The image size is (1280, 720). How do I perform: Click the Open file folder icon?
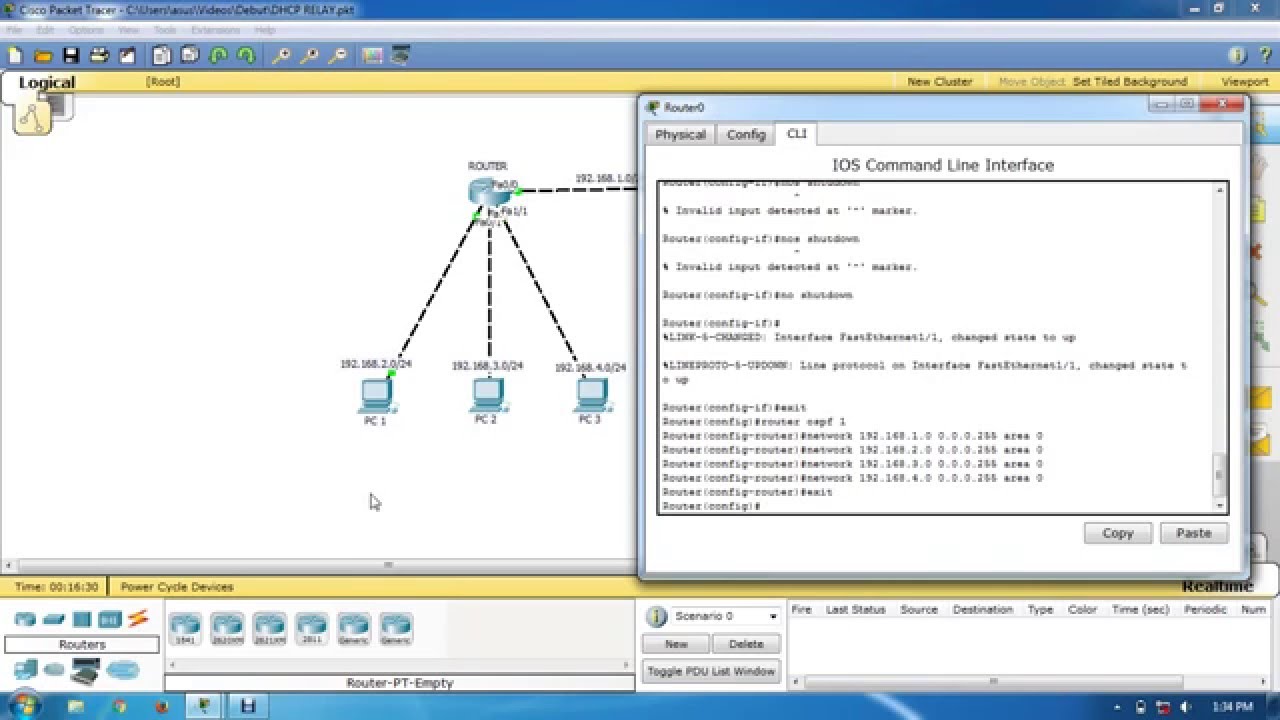tap(43, 56)
